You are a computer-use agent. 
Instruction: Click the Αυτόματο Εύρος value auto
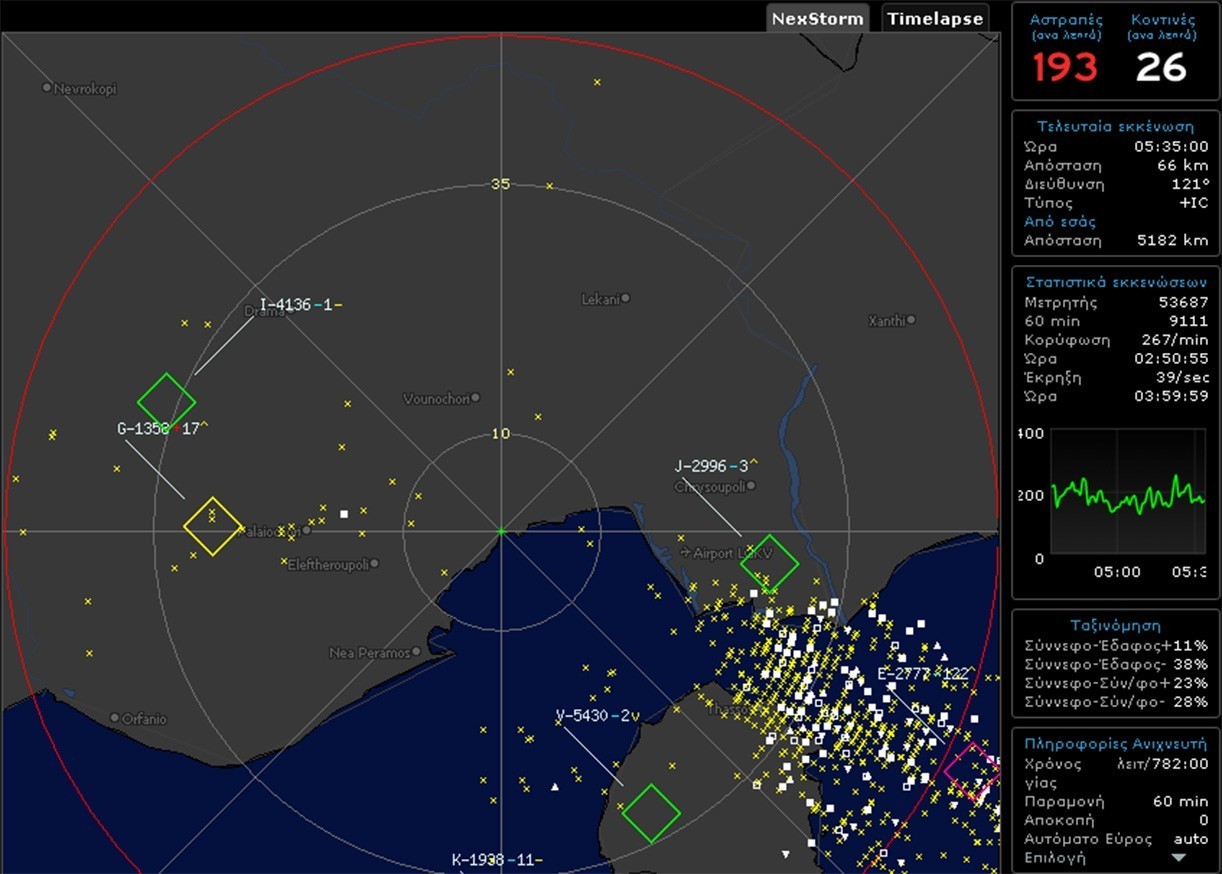pos(1191,839)
